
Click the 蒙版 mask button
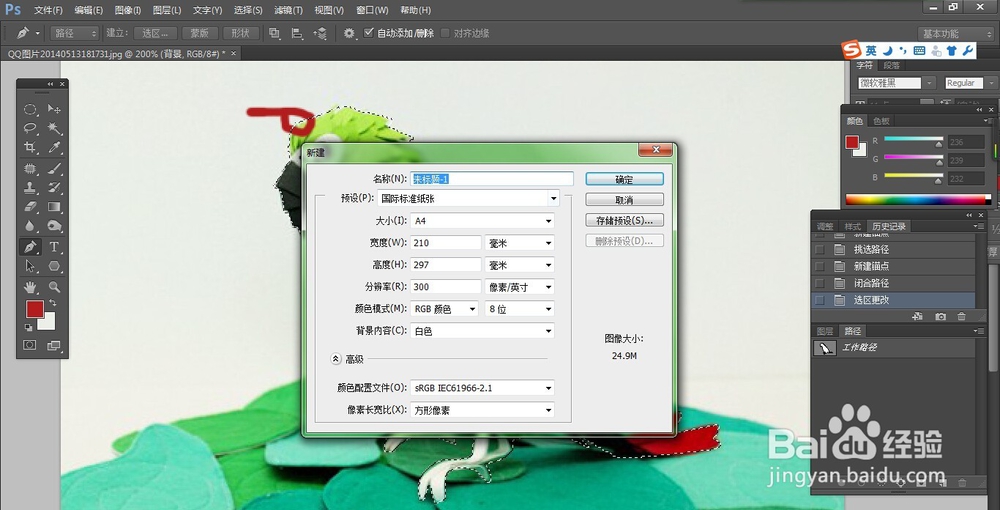(200, 33)
